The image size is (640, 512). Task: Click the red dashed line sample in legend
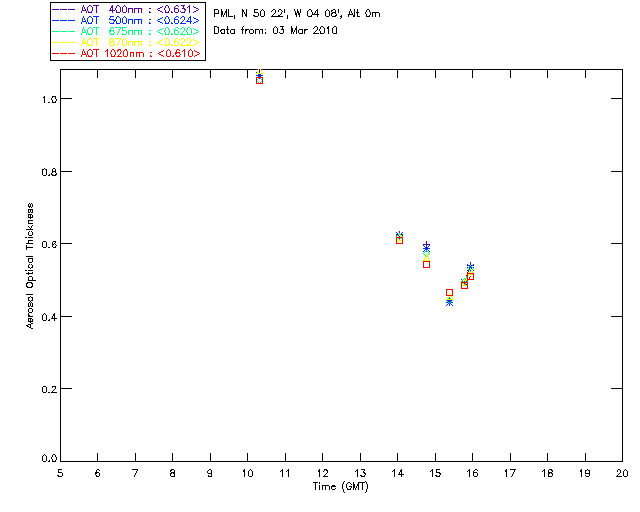[x=64, y=53]
